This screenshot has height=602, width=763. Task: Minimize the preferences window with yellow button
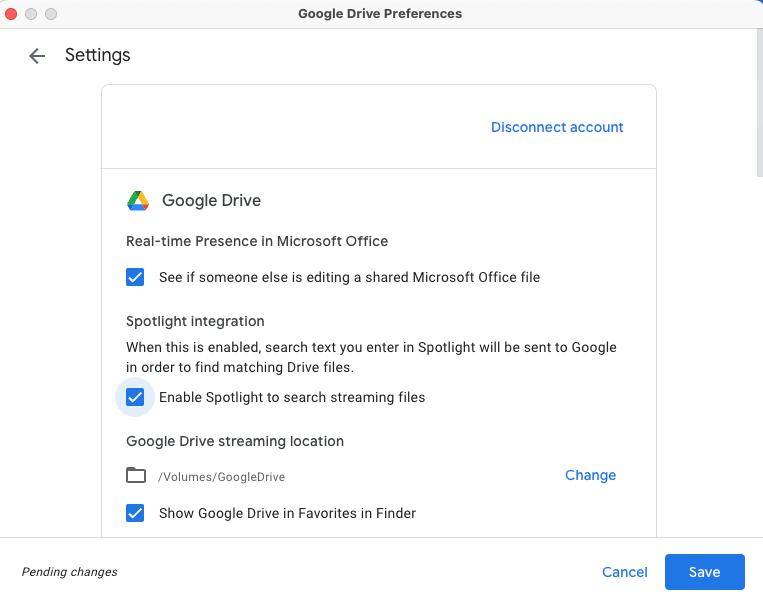point(31,14)
